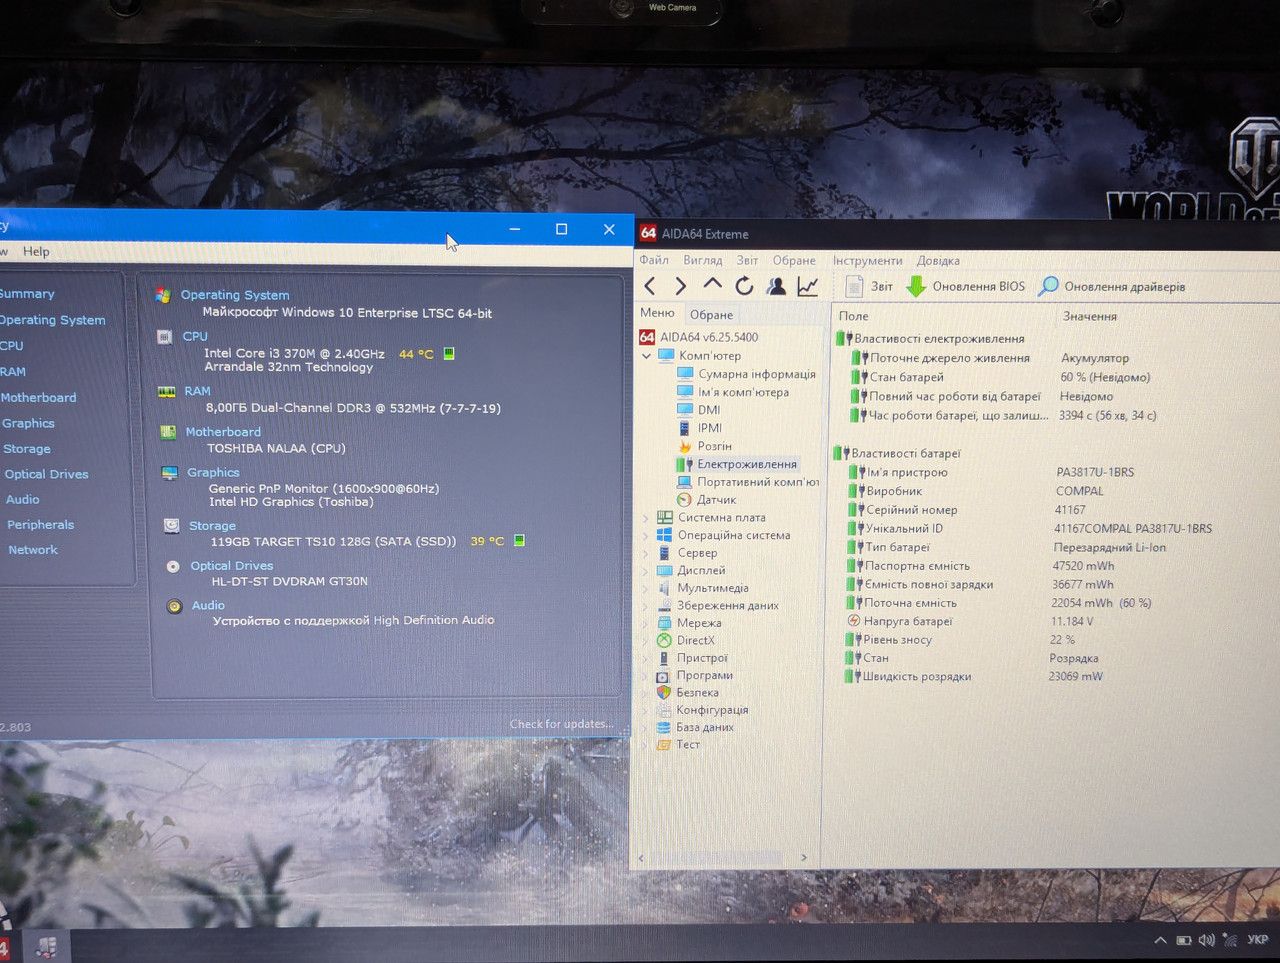The height and width of the screenshot is (963, 1280).
Task: Select Сумарна інформація tree item
Action: pos(757,375)
